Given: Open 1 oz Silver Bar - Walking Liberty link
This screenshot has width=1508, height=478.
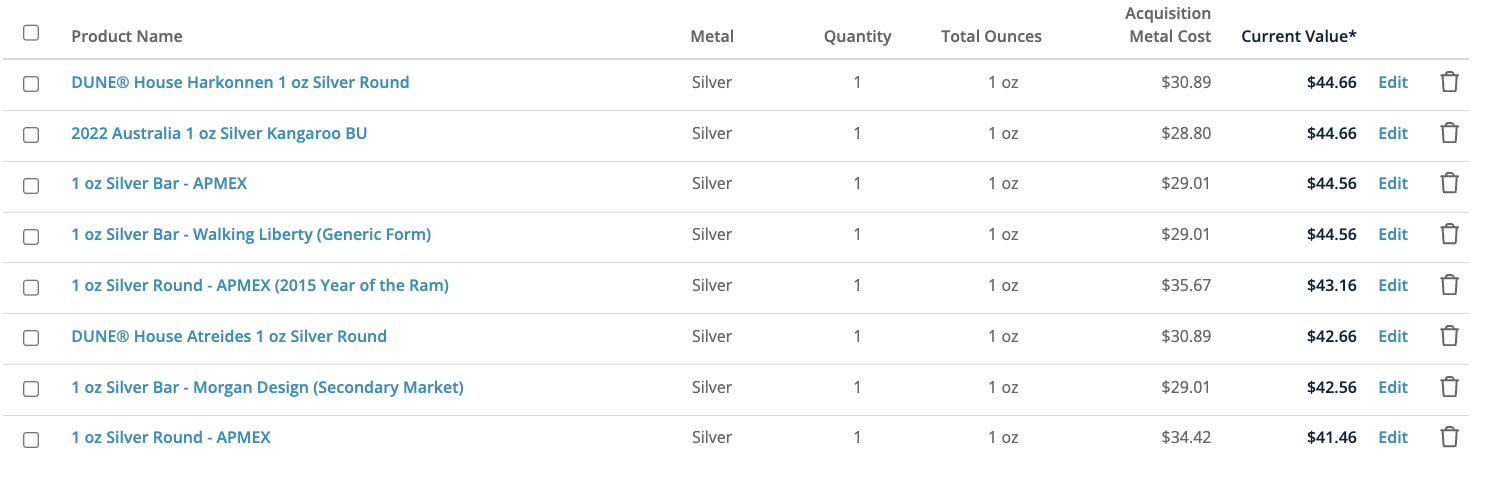Looking at the screenshot, I should pos(251,234).
